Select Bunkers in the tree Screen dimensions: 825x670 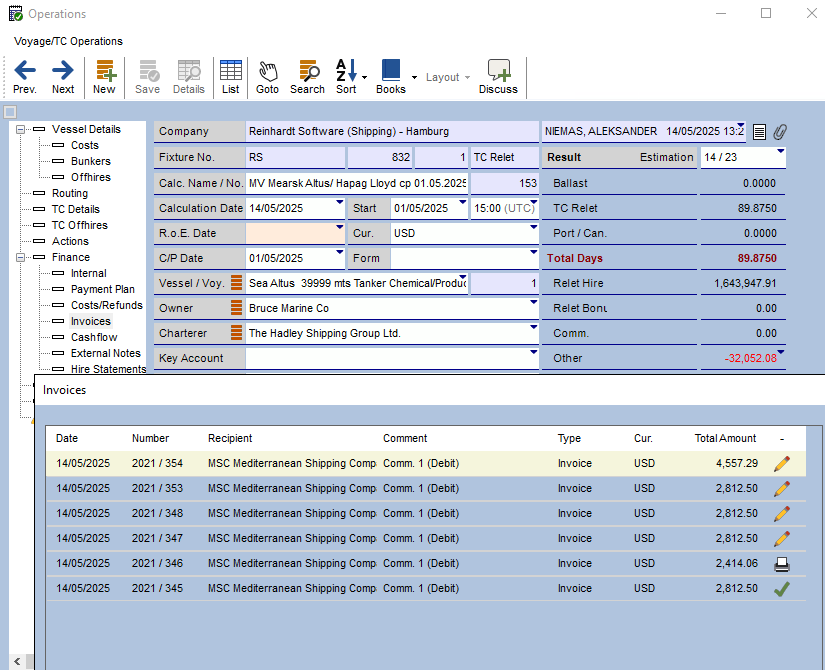click(90, 161)
